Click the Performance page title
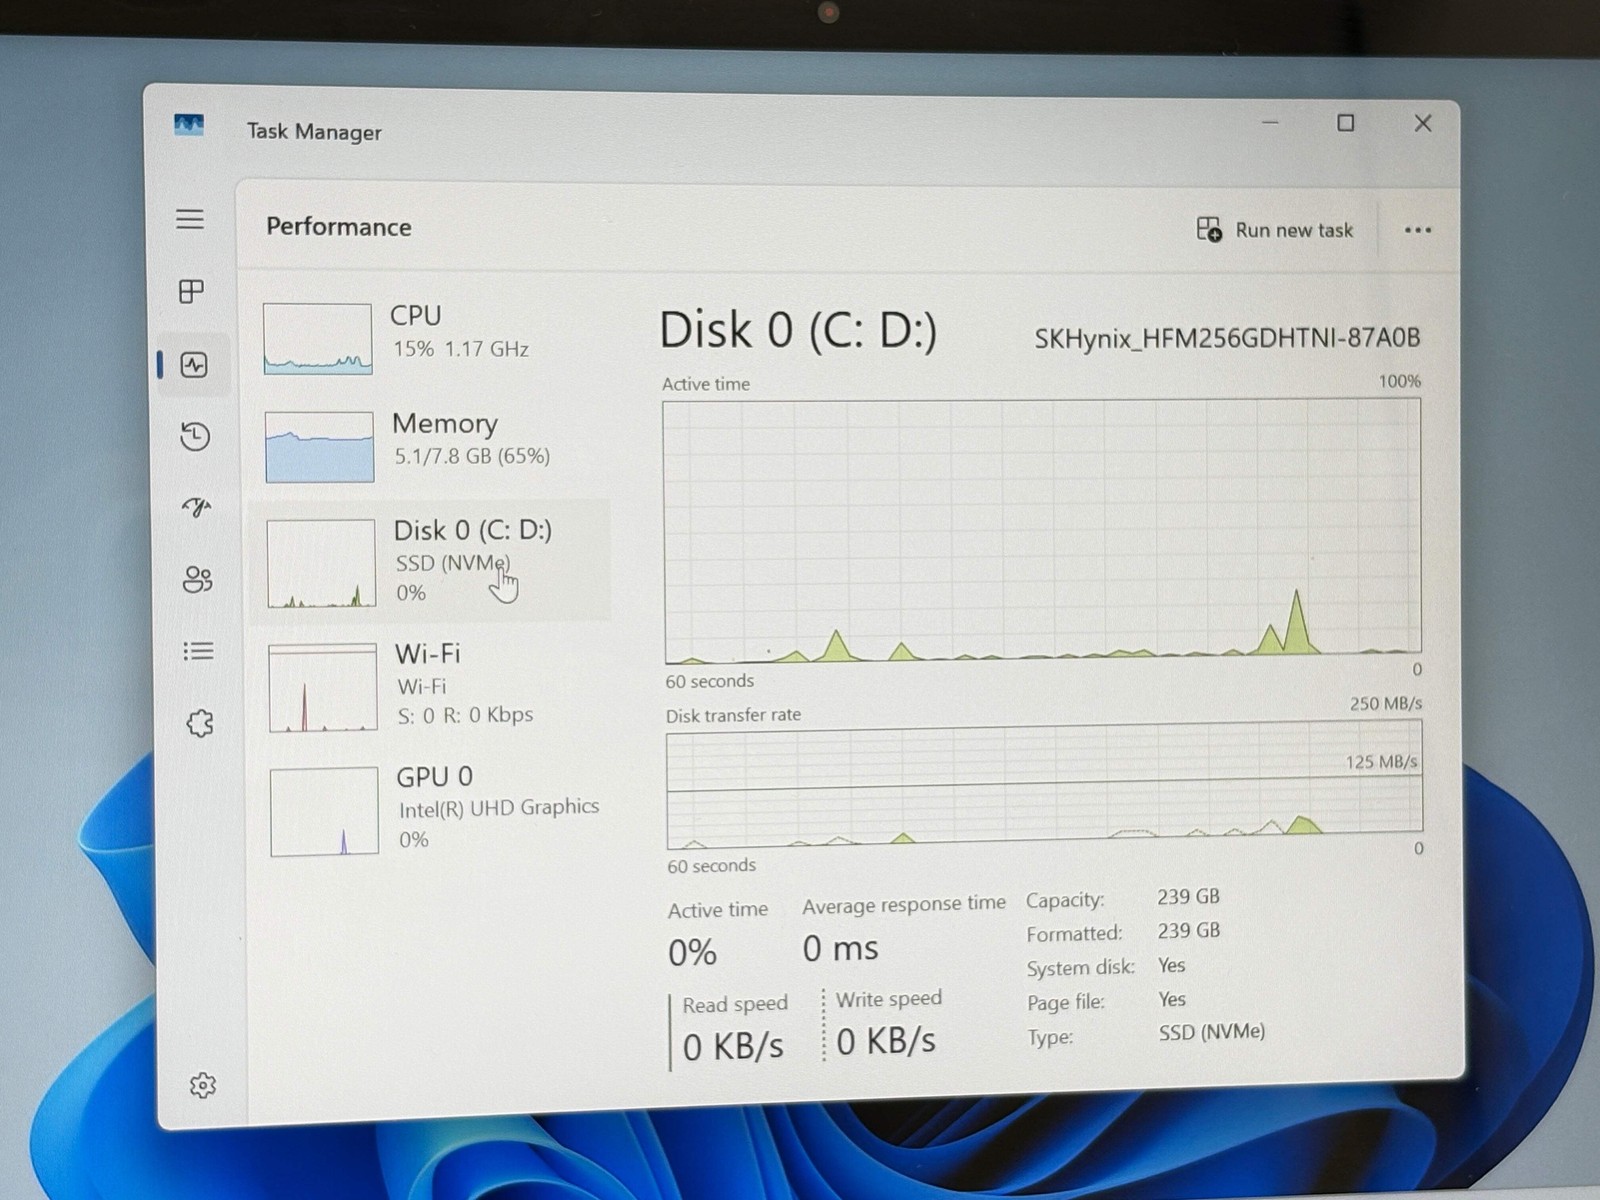Image resolution: width=1600 pixels, height=1200 pixels. pos(339,227)
